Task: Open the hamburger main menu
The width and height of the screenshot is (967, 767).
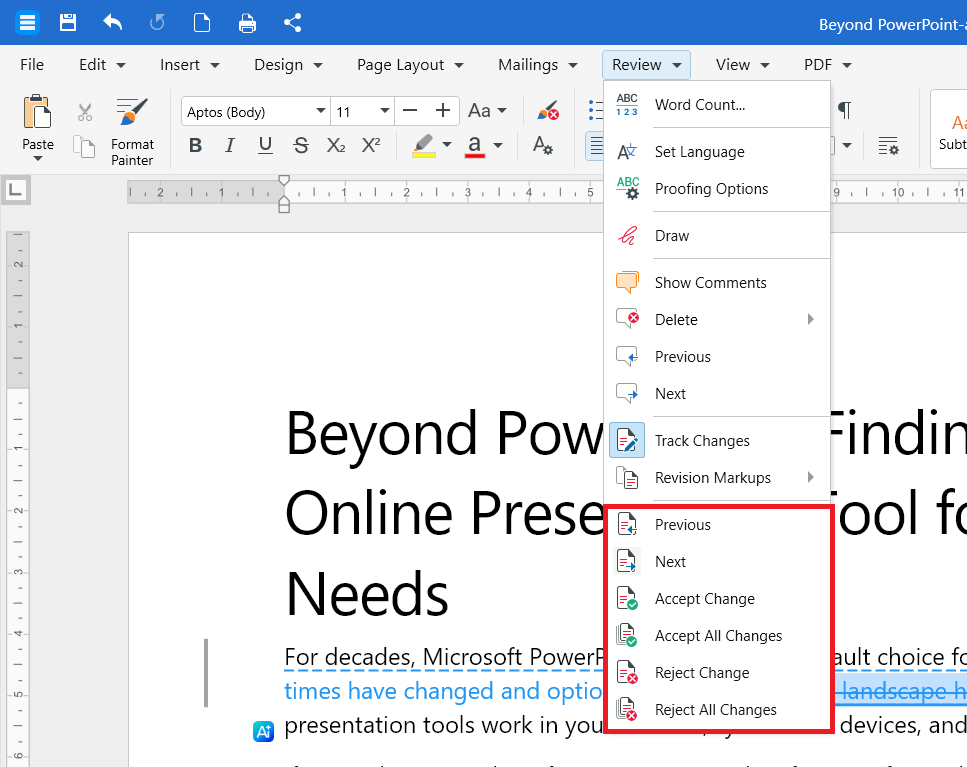Action: (x=27, y=23)
